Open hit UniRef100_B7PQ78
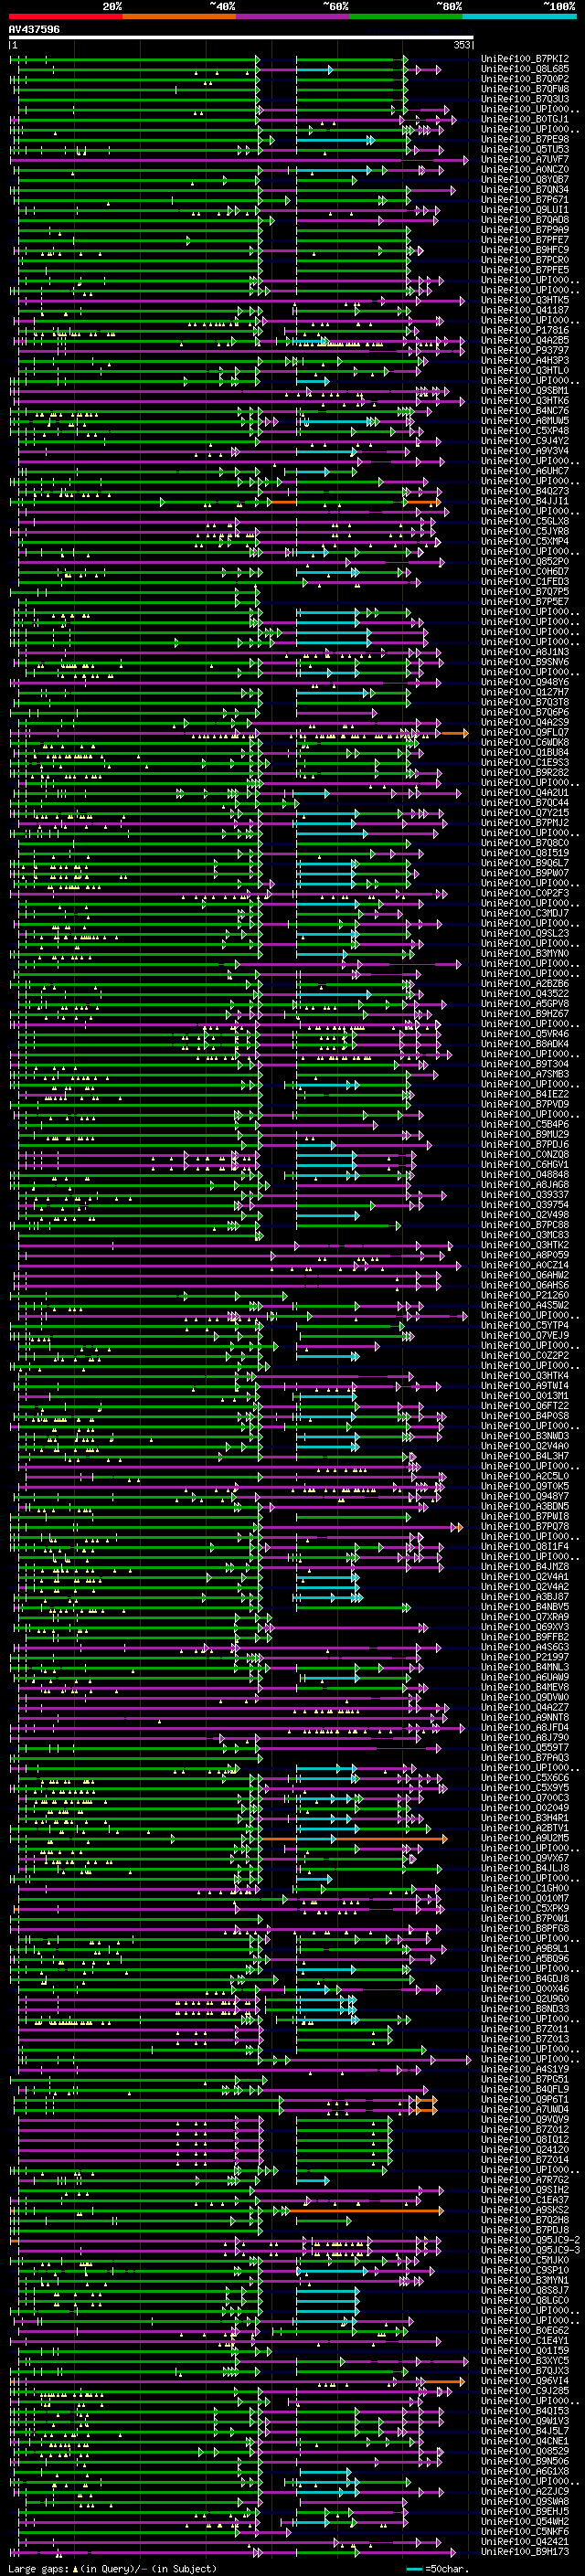The height and width of the screenshot is (2576, 585). pyautogui.click(x=525, y=1526)
